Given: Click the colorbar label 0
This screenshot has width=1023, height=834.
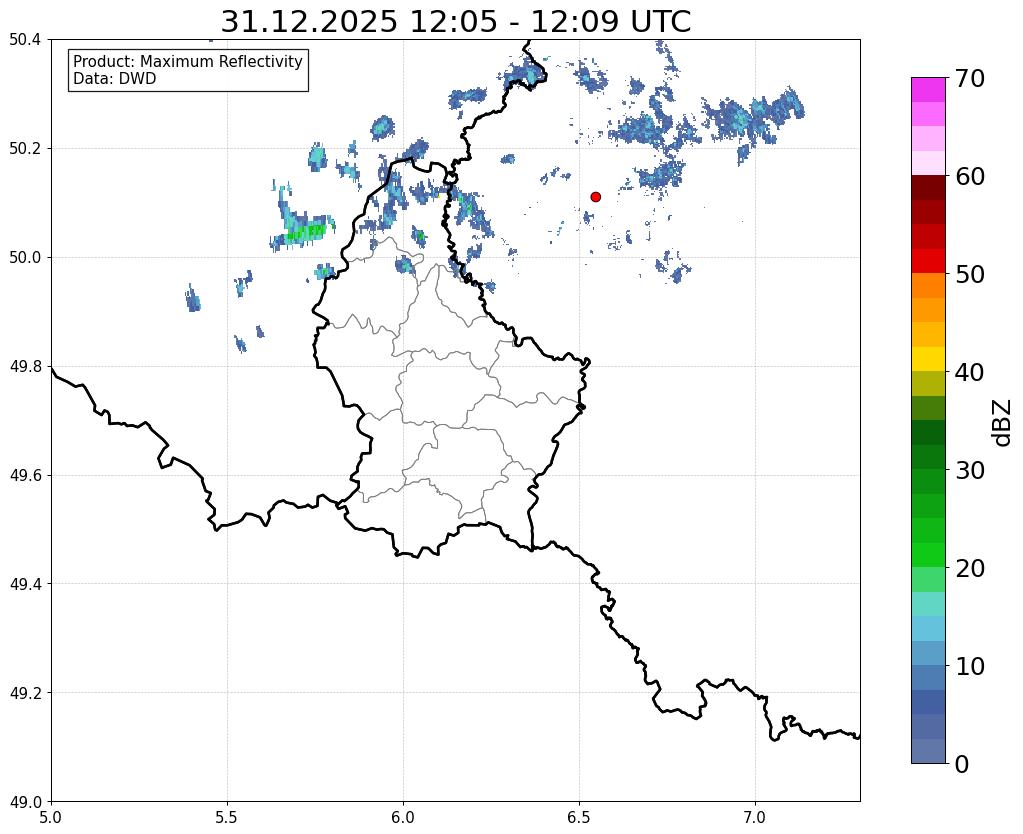Looking at the screenshot, I should pyautogui.click(x=962, y=764).
